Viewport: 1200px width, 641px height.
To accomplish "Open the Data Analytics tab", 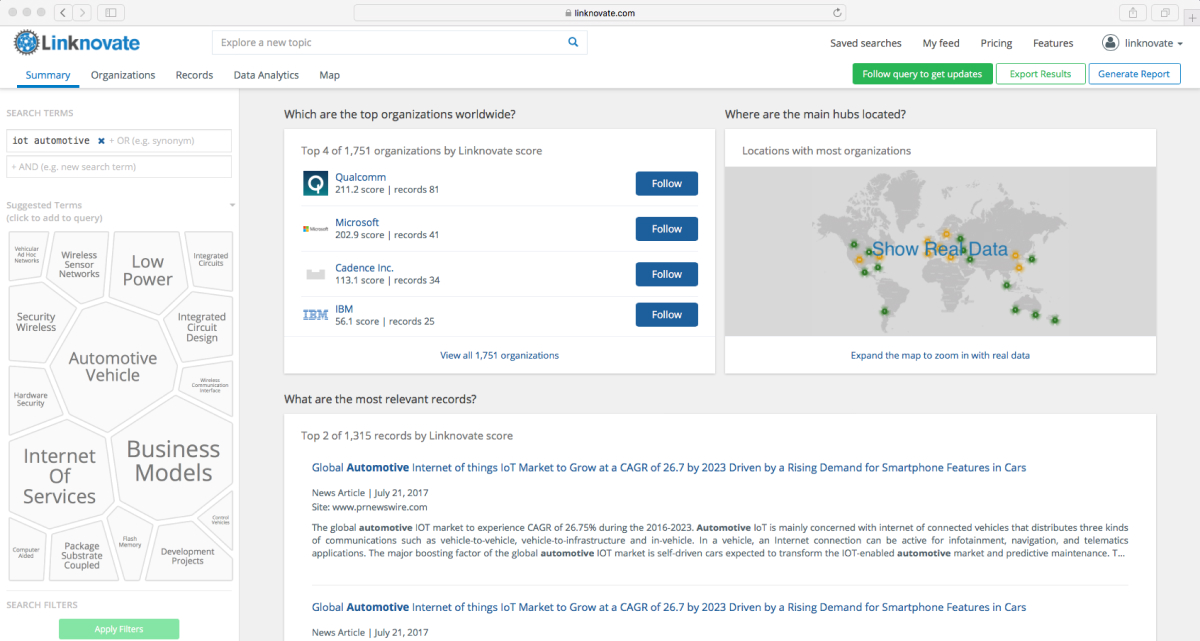I will coord(266,75).
